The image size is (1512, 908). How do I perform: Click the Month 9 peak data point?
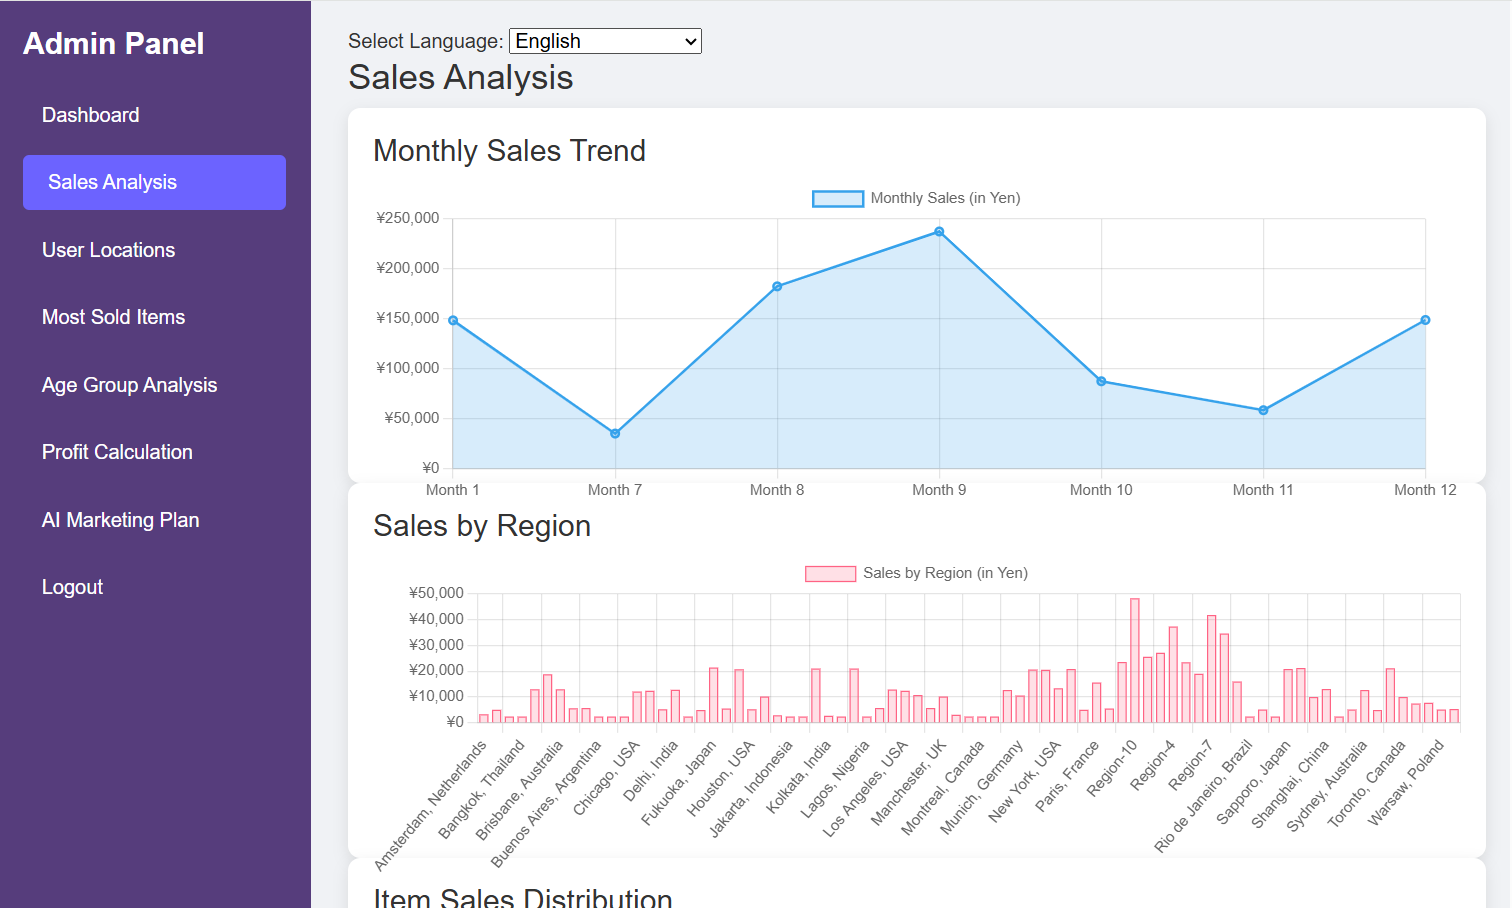[938, 231]
